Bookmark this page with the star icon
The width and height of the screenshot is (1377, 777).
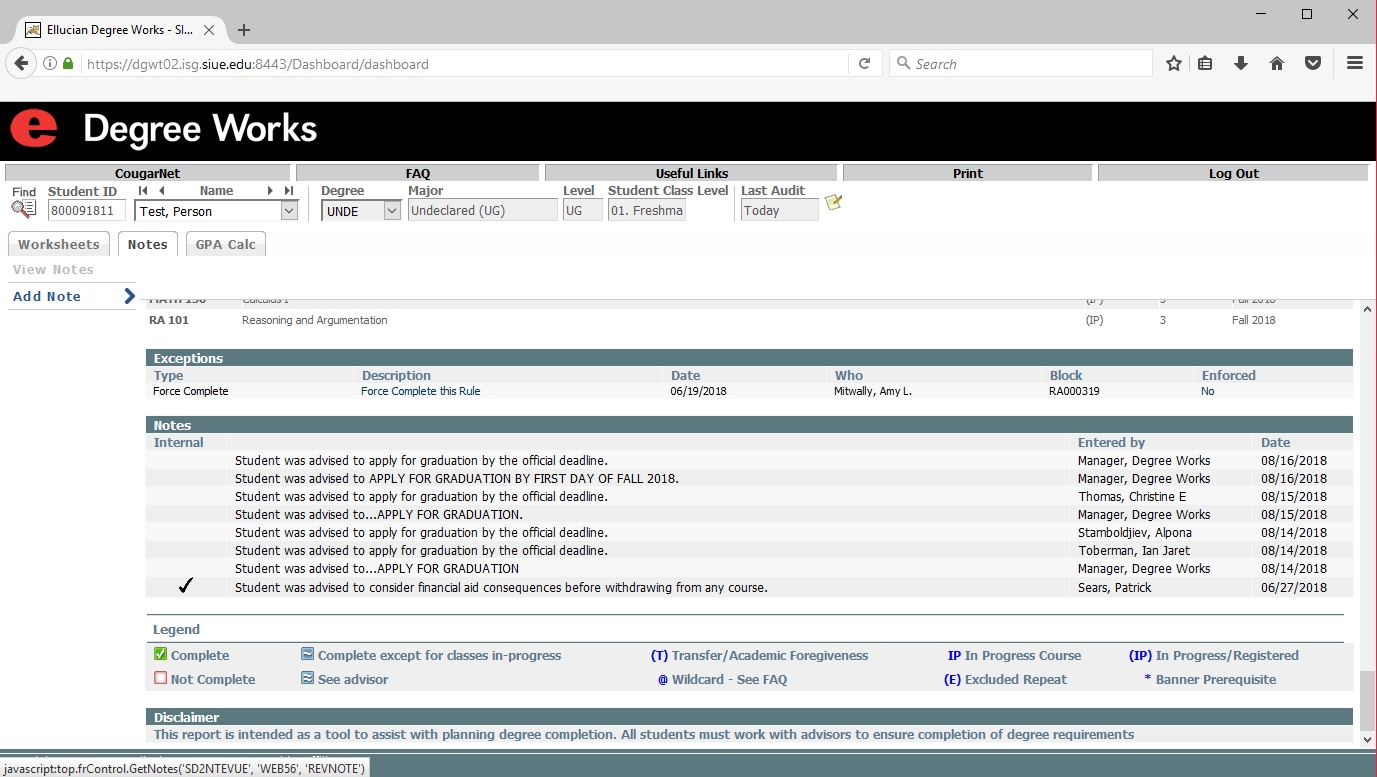(x=1174, y=63)
